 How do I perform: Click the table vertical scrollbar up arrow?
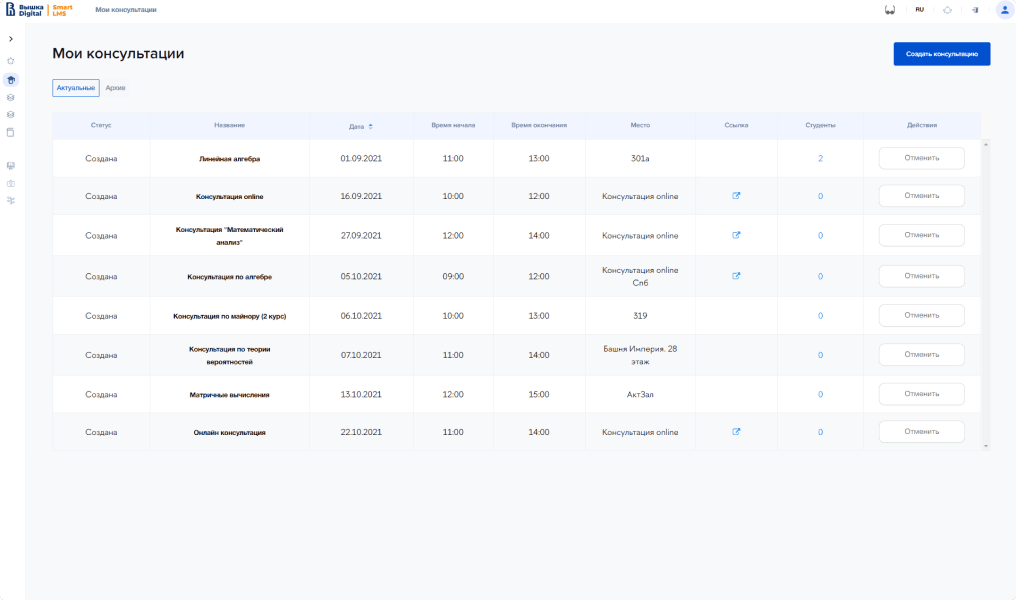(x=986, y=144)
